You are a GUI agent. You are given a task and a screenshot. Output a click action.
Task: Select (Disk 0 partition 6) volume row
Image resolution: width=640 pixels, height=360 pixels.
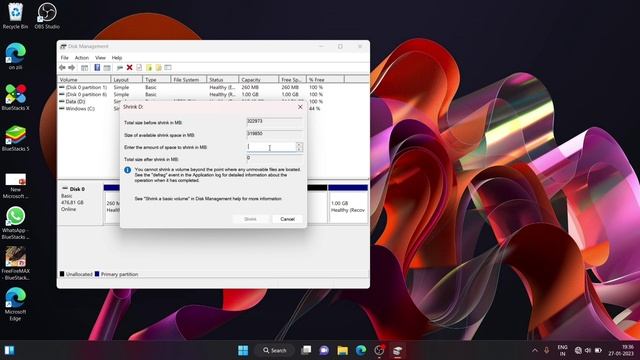point(213,95)
